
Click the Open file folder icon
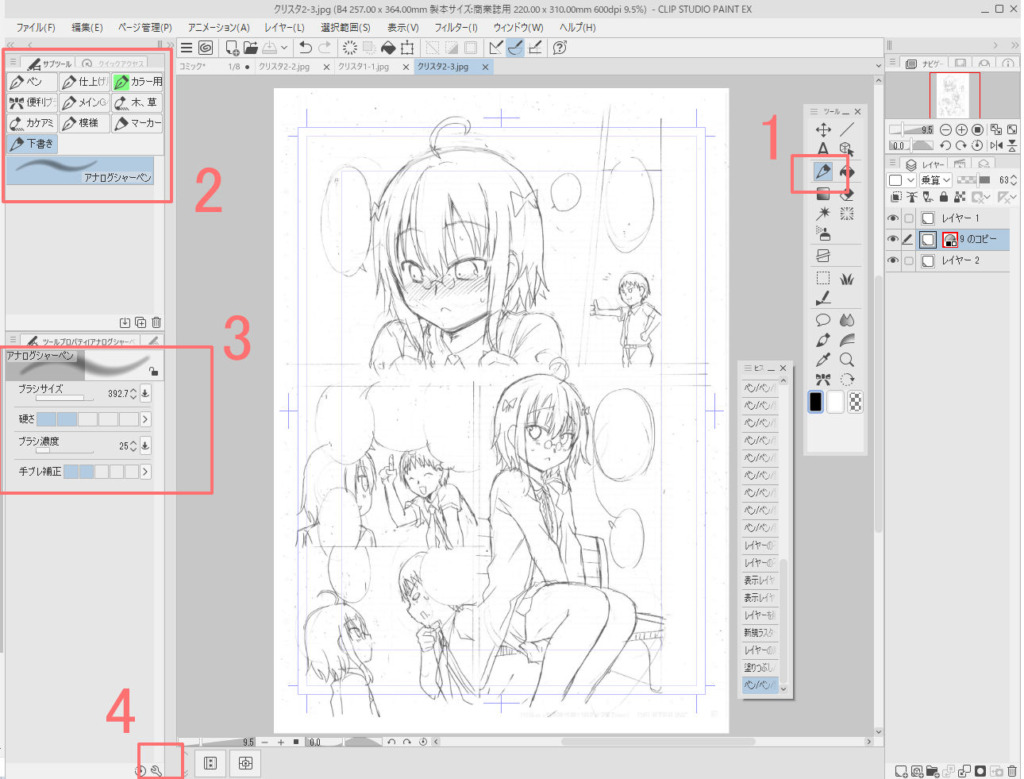250,48
